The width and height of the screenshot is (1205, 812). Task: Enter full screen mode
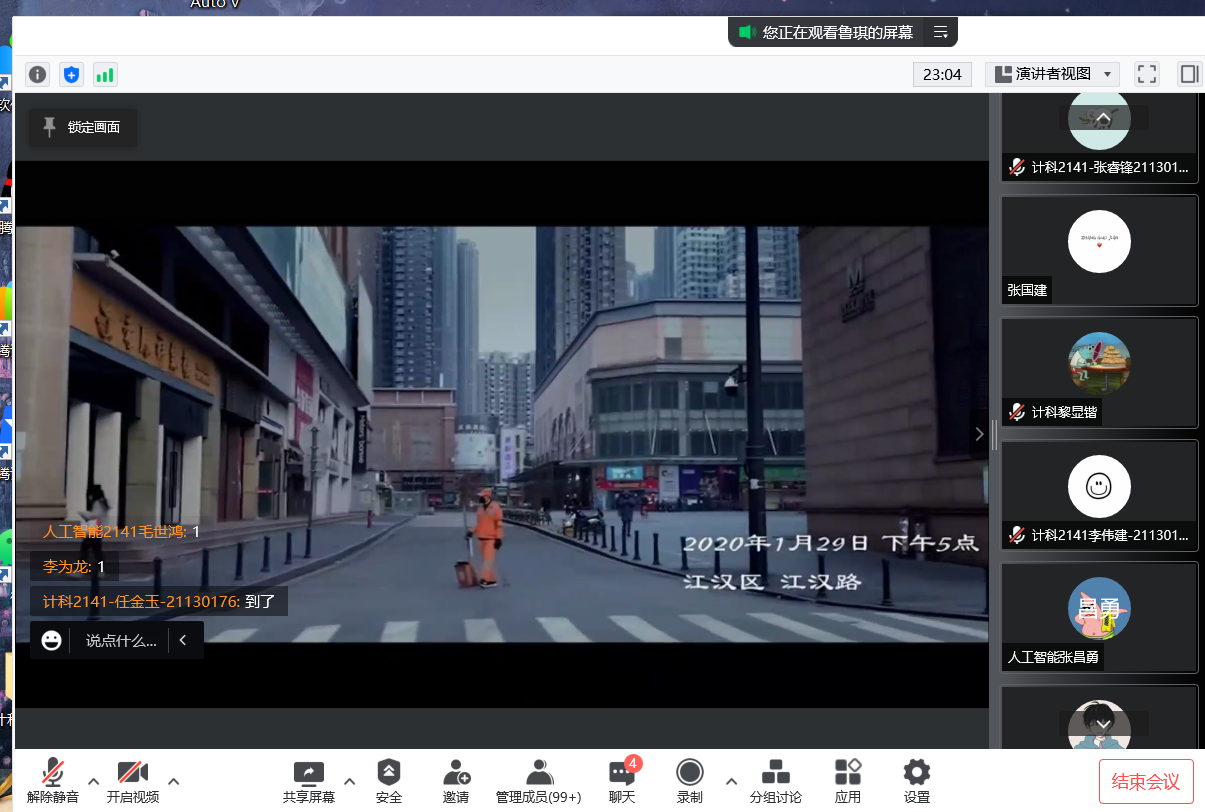[1147, 74]
